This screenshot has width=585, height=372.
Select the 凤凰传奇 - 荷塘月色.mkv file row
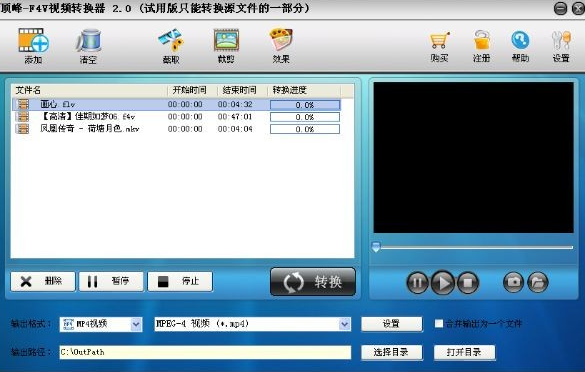(x=177, y=129)
